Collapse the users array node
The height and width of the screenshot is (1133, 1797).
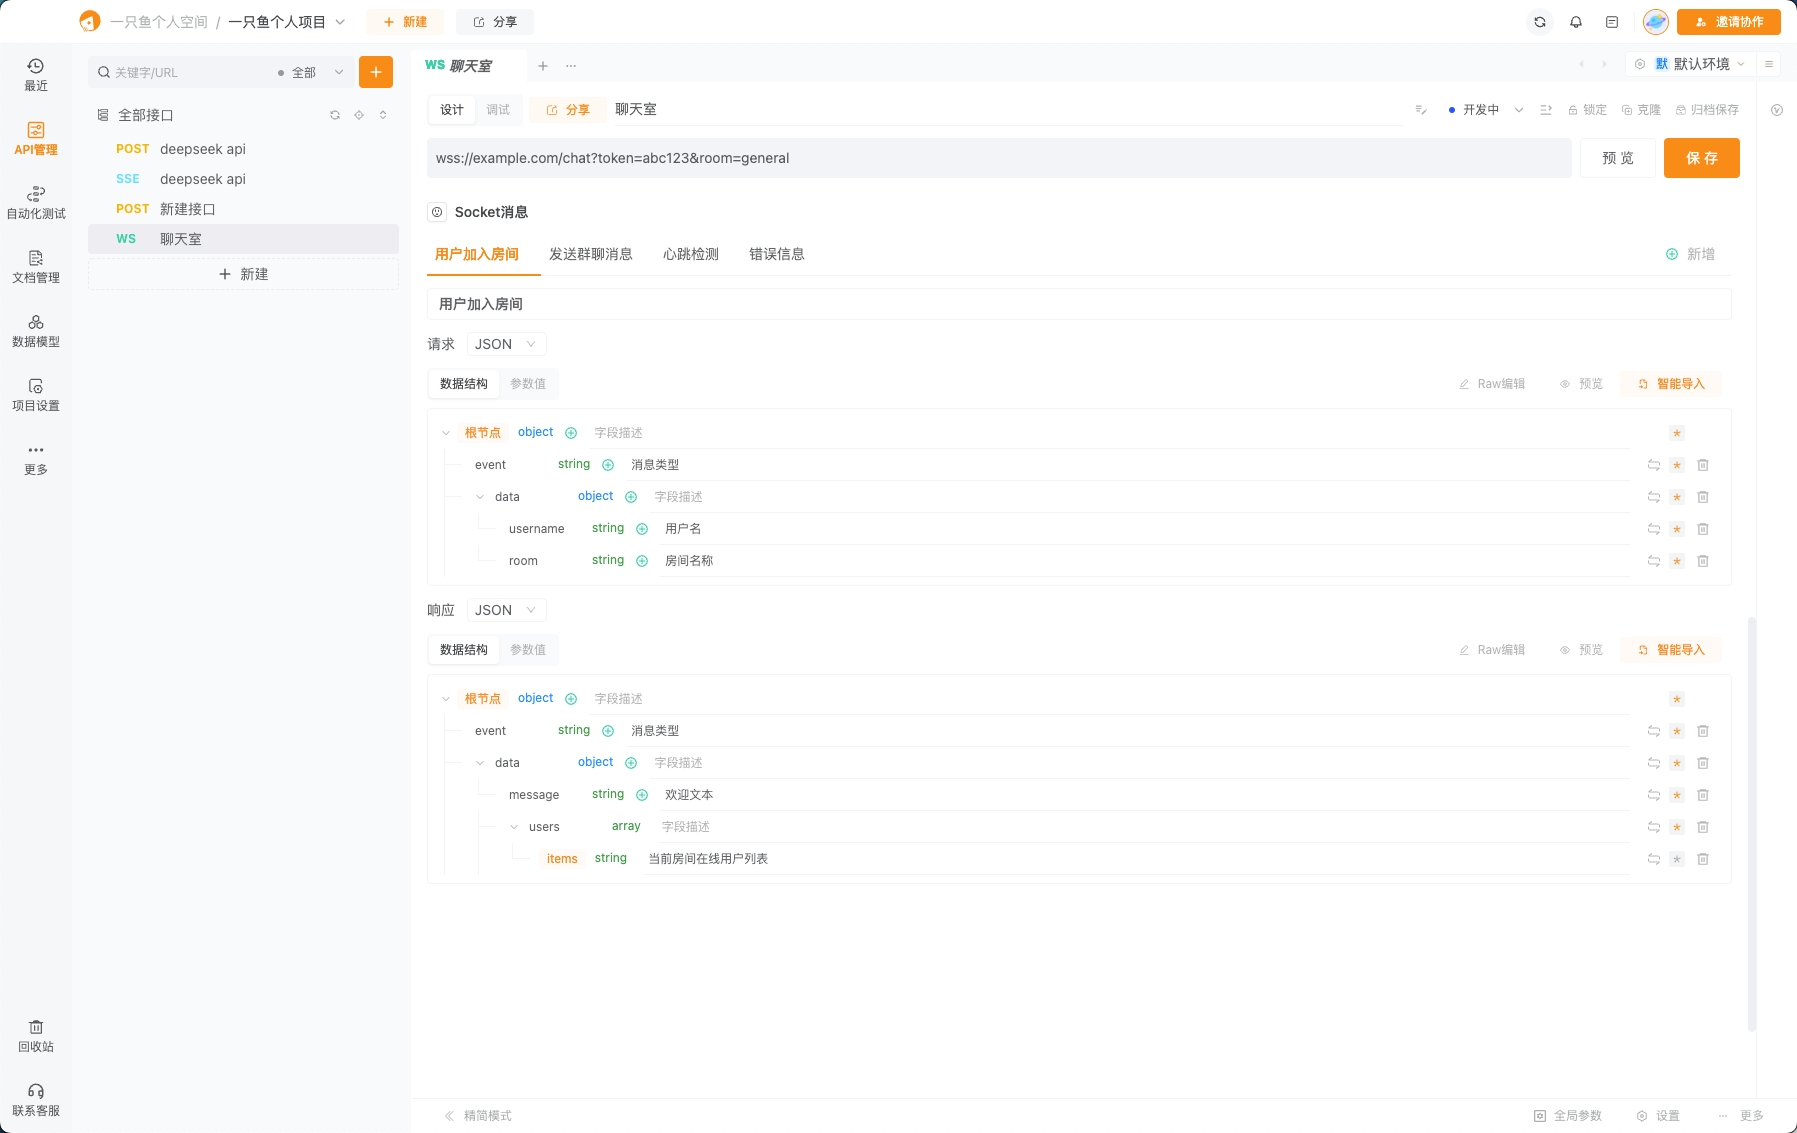(x=514, y=827)
